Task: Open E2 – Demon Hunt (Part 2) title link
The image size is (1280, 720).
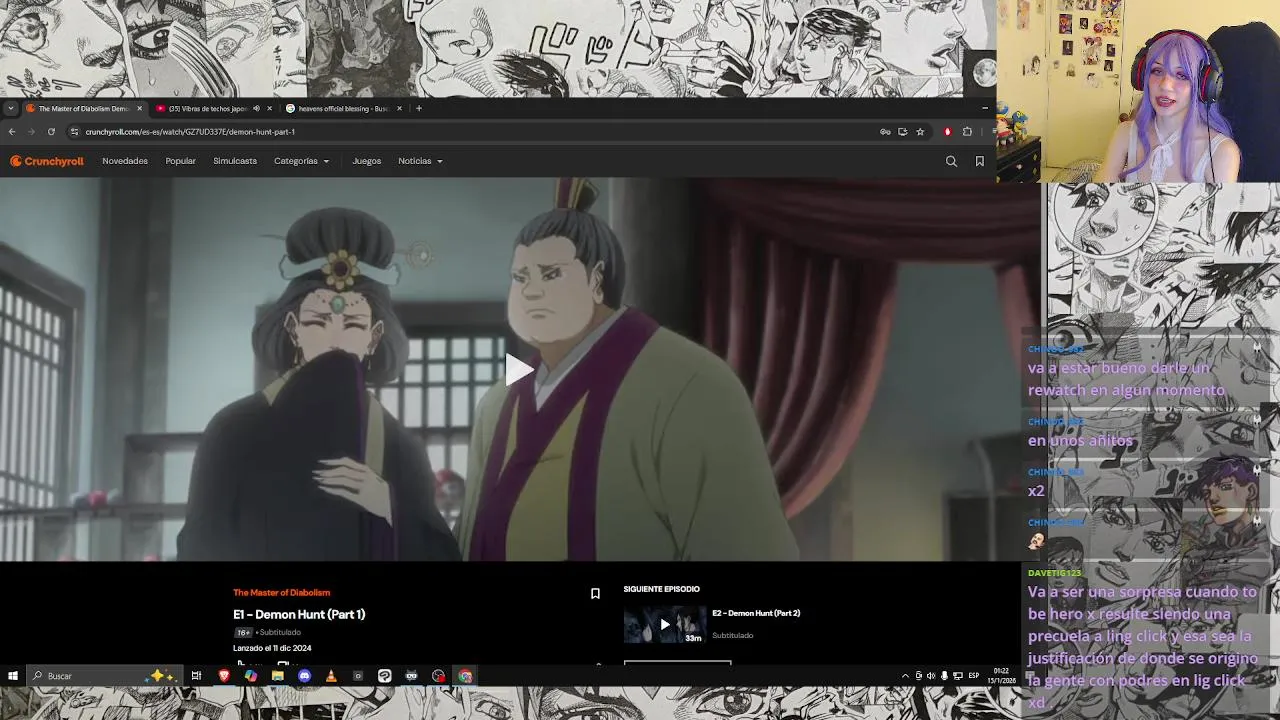Action: point(756,613)
